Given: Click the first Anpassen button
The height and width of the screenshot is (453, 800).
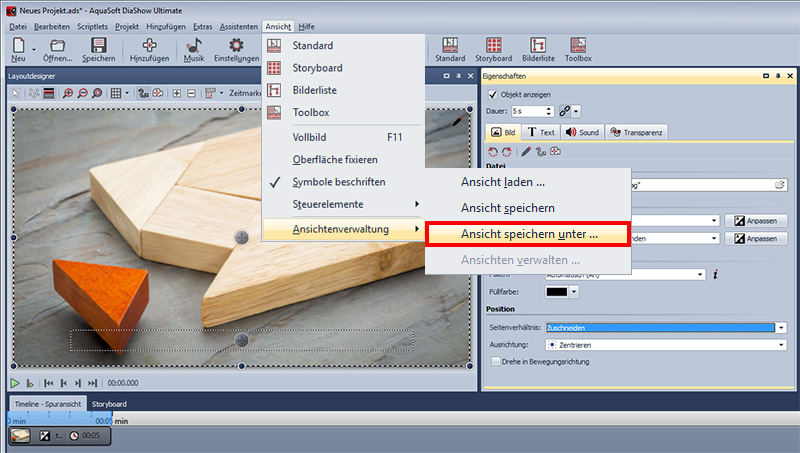Looking at the screenshot, I should [754, 220].
